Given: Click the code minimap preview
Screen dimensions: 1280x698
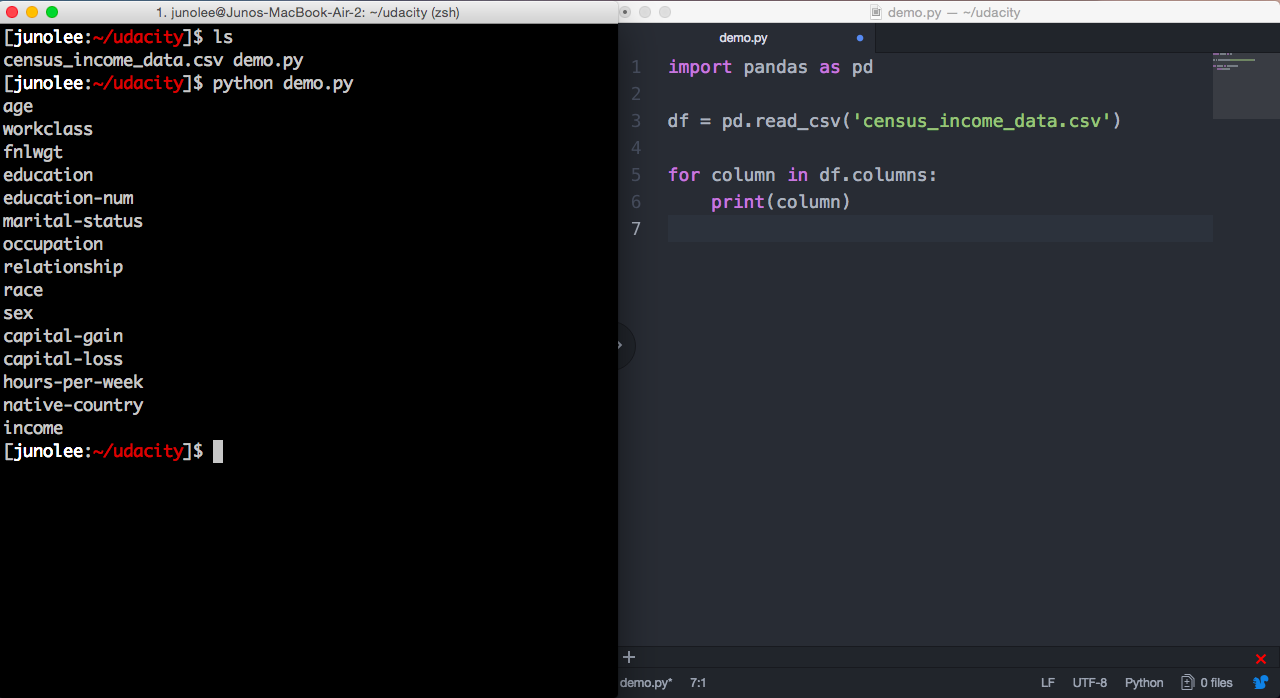Looking at the screenshot, I should coord(1245,85).
